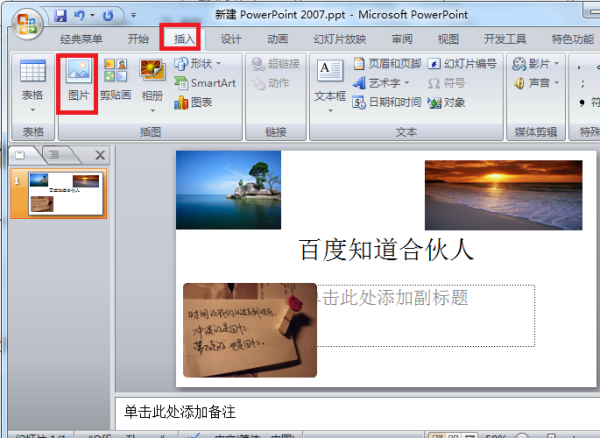600x438 pixels.
Task: Select the sunset beach picture on slide
Action: click(x=504, y=195)
